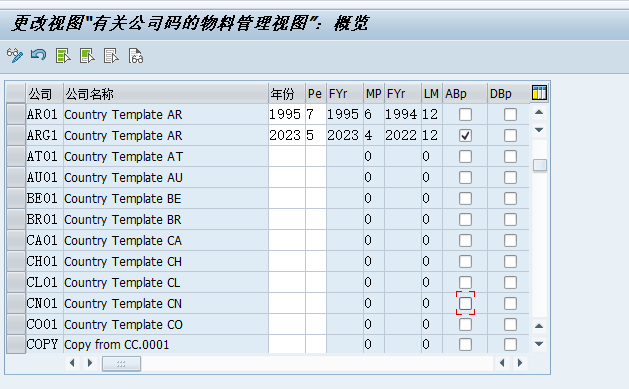Click the Pe column header
This screenshot has height=389, width=629.
tap(316, 93)
